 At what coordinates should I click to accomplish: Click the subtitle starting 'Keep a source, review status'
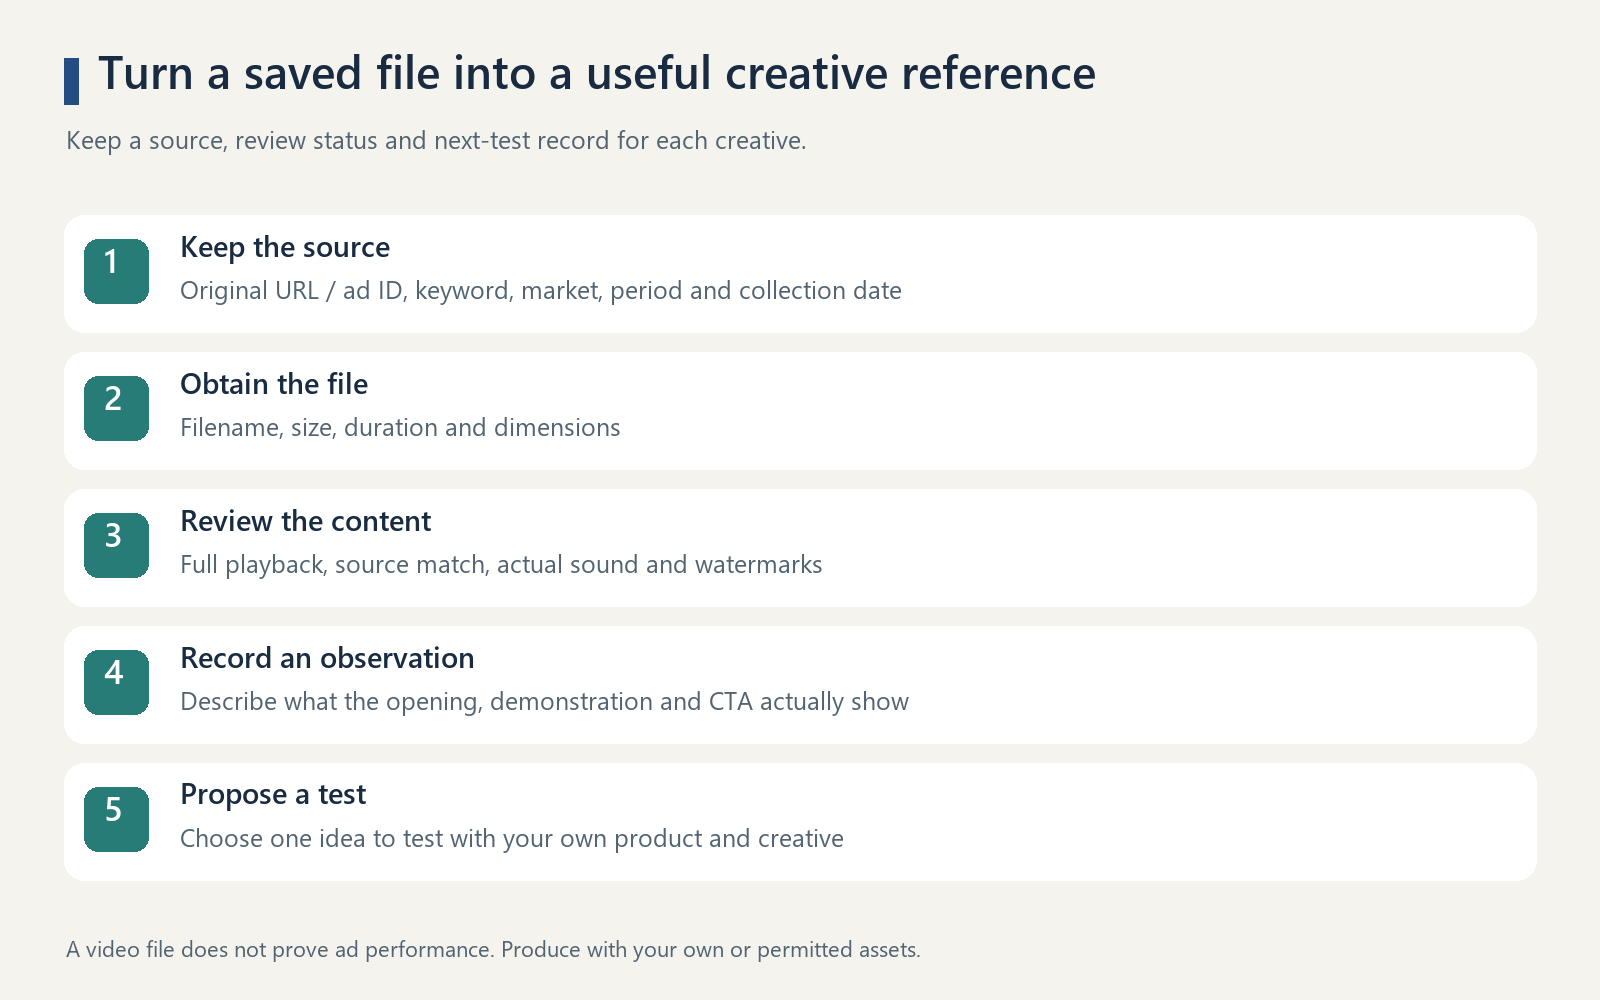pyautogui.click(x=436, y=141)
